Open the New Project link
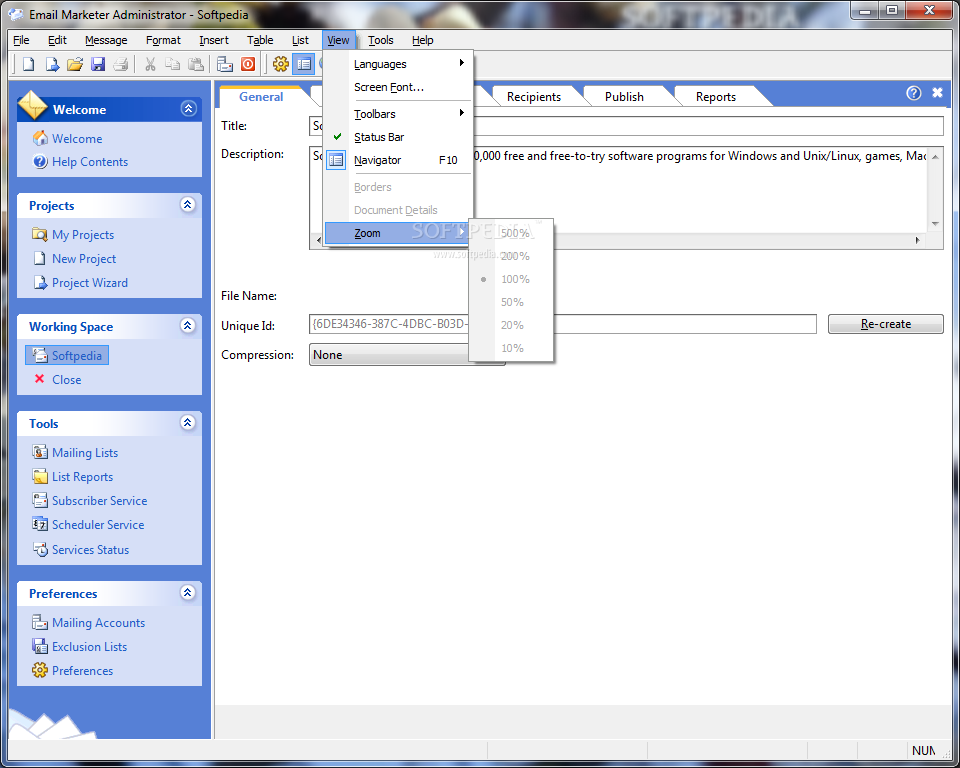 pyautogui.click(x=84, y=258)
